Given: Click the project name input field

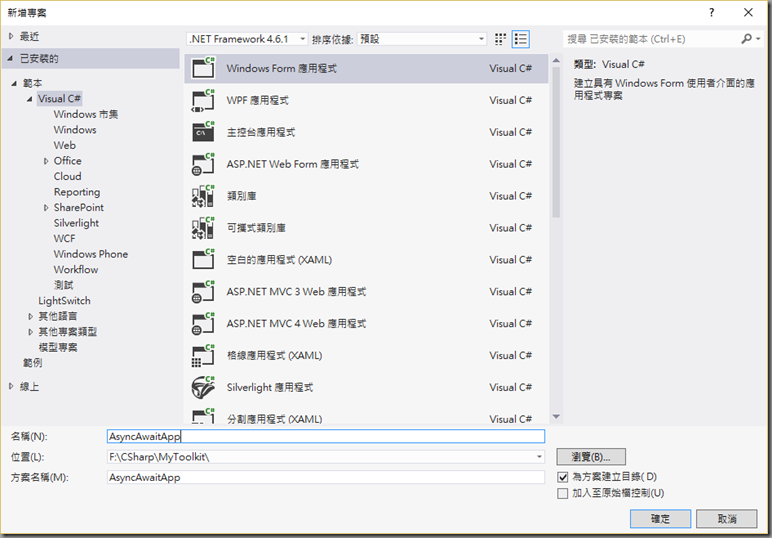Looking at the screenshot, I should click(326, 437).
